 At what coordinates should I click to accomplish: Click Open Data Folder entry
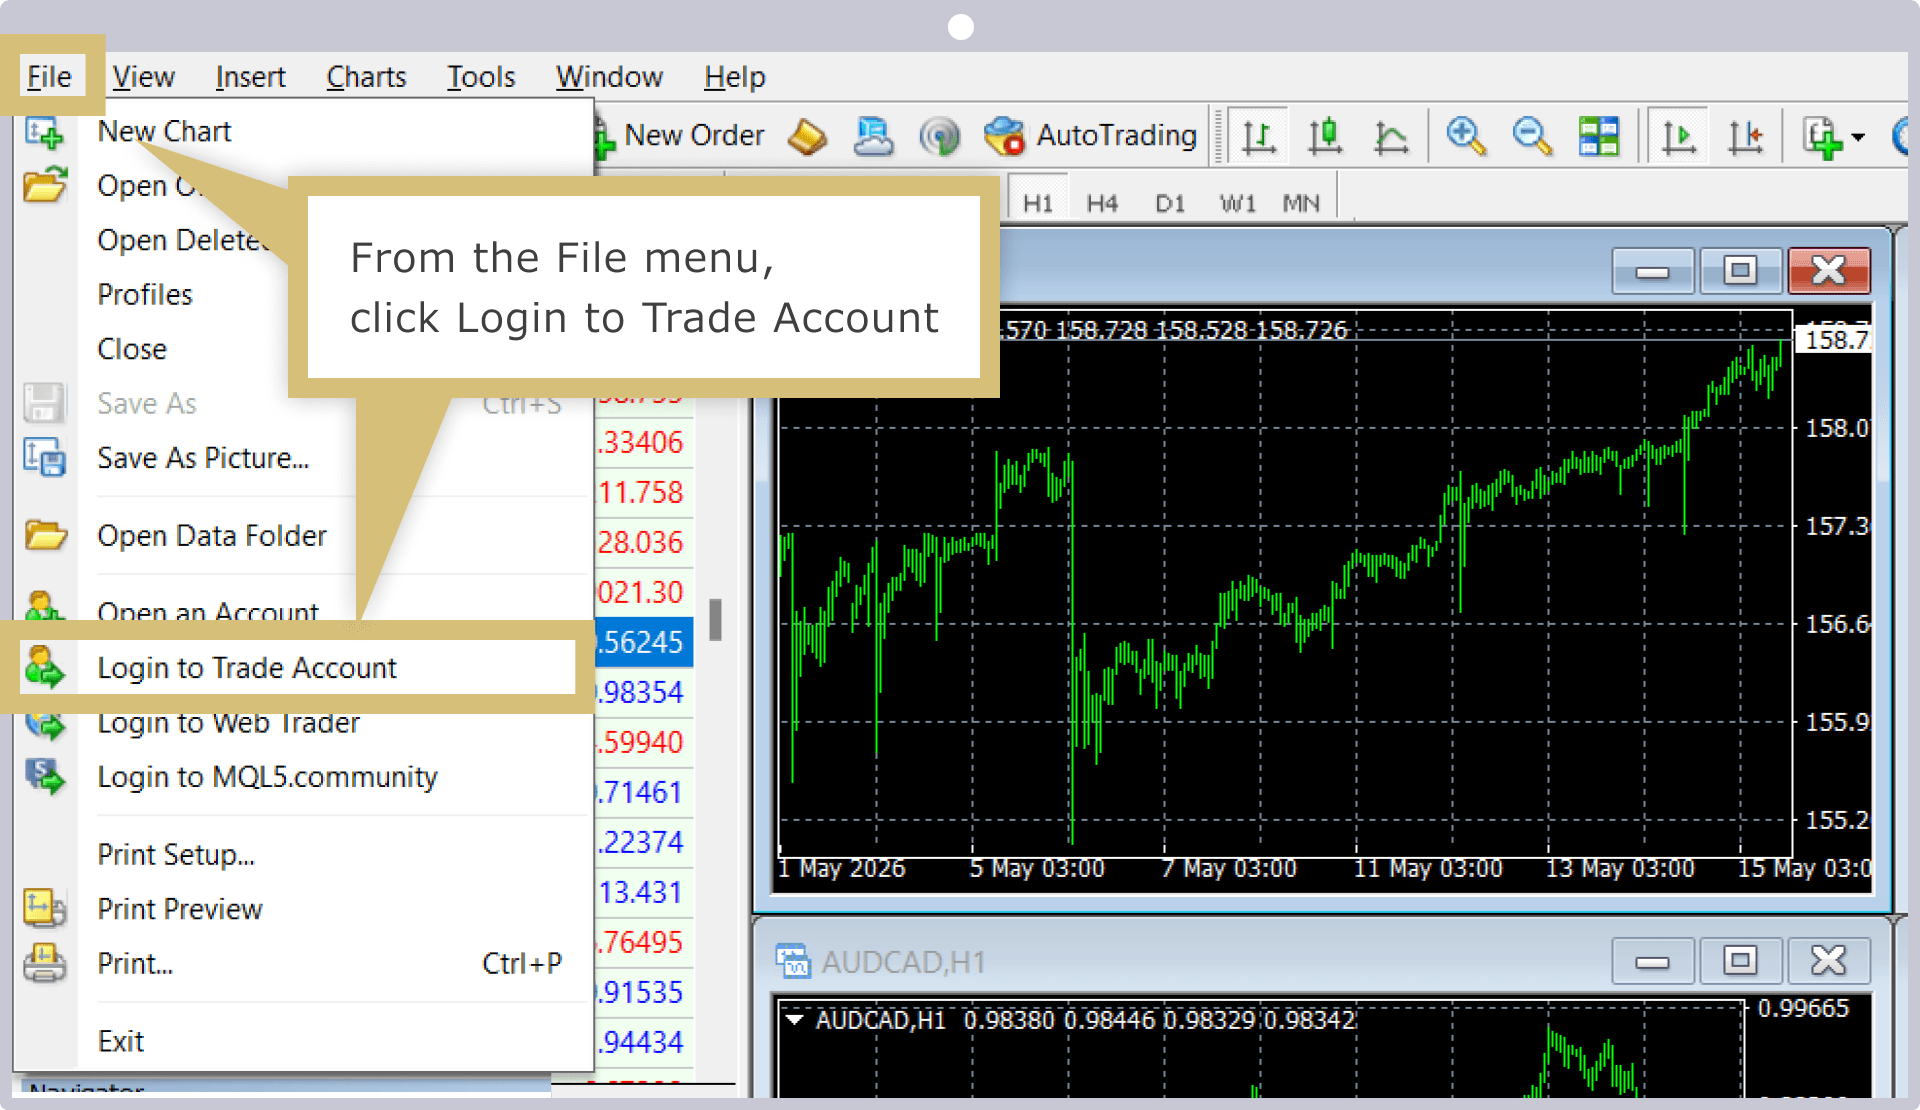tap(212, 536)
